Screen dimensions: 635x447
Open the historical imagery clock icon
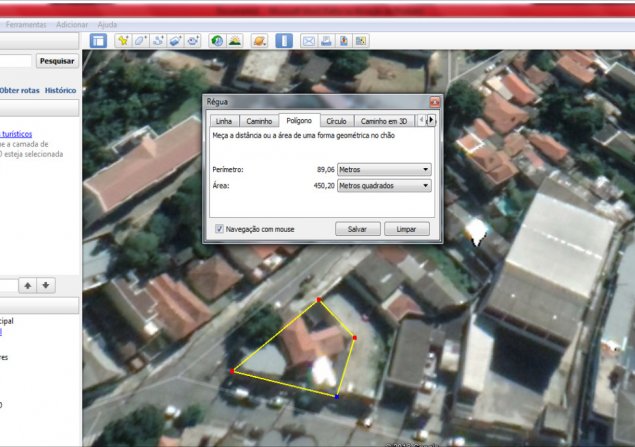(x=216, y=41)
